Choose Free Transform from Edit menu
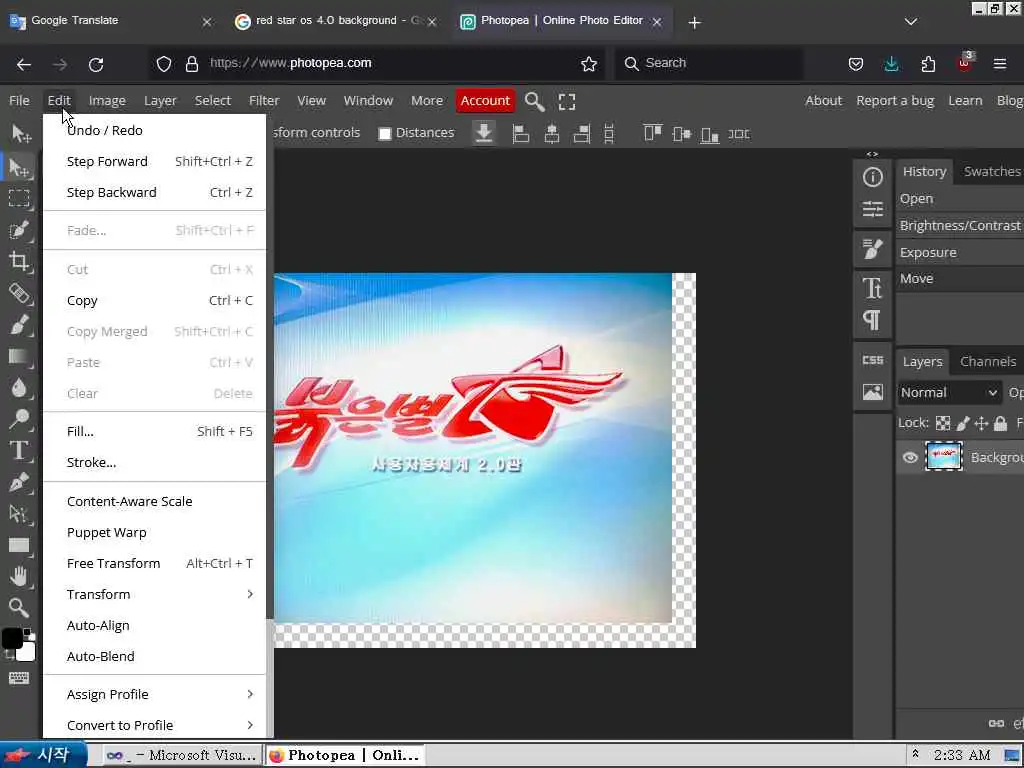 tap(154, 563)
